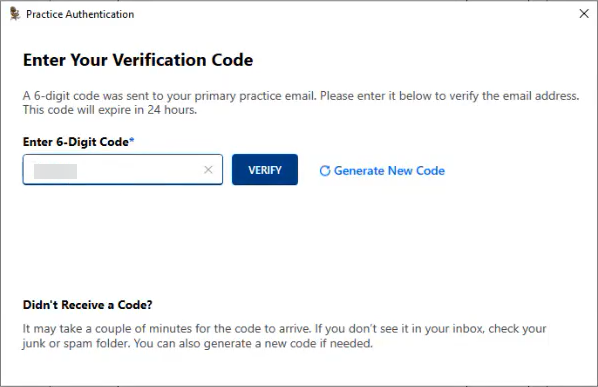Click the Didn't Receive a Code? heading
Screen dimensions: 598x387
click(87, 305)
